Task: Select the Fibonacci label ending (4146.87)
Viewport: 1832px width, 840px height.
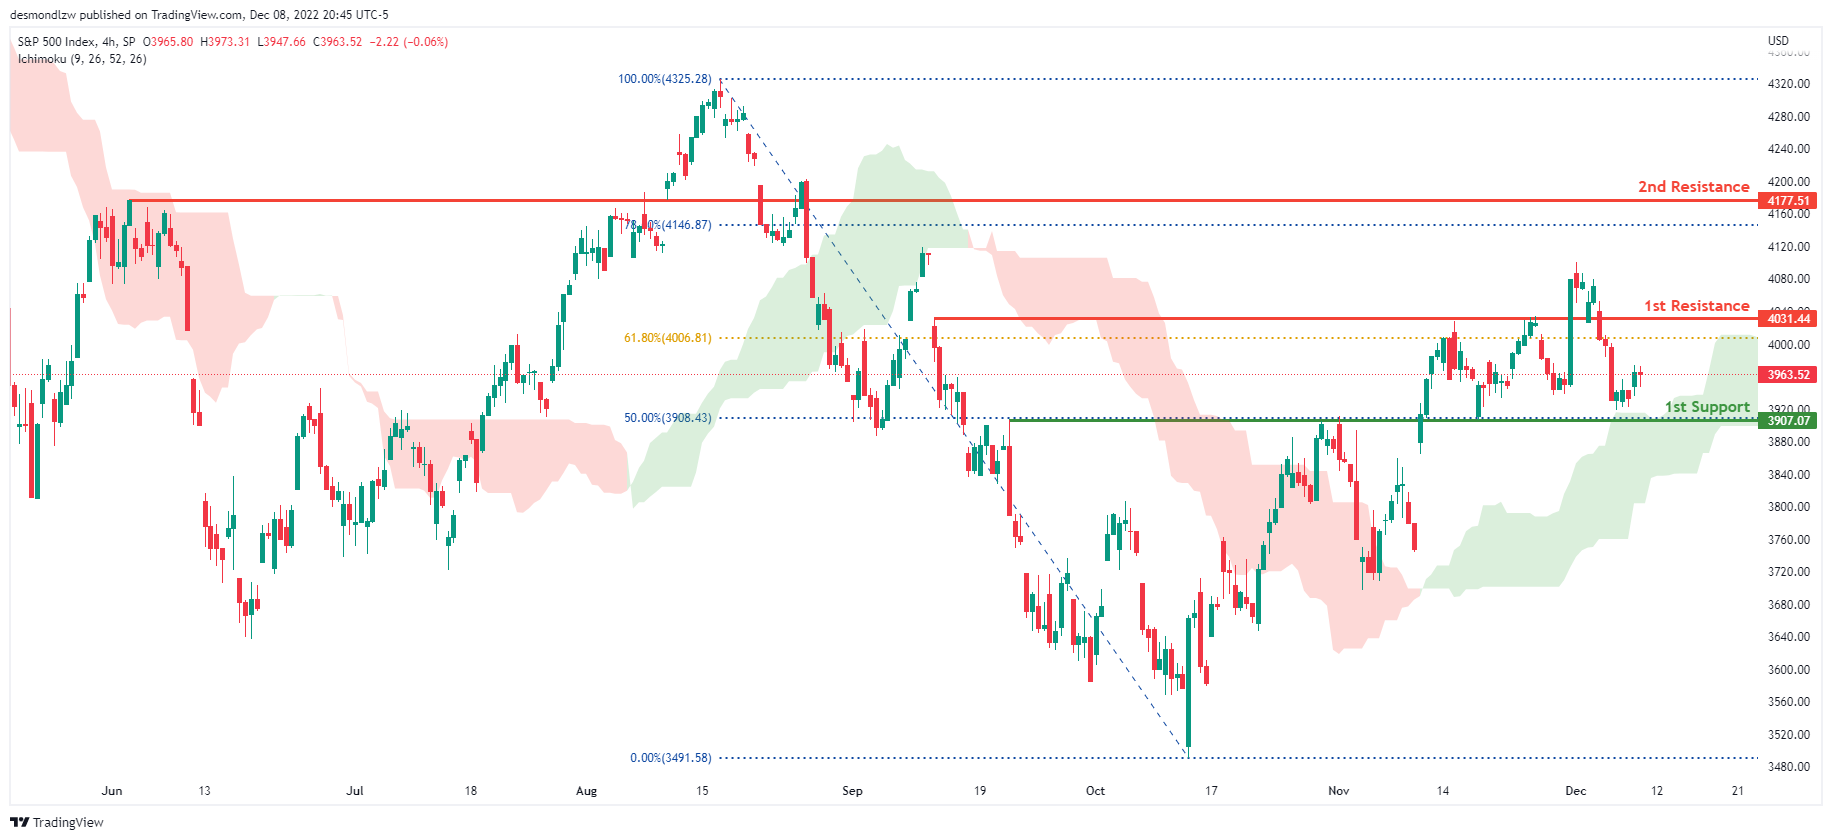Action: pos(668,225)
